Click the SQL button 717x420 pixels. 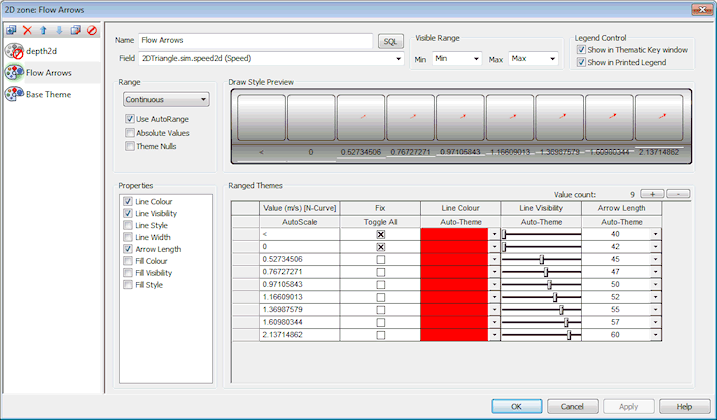[x=391, y=41]
